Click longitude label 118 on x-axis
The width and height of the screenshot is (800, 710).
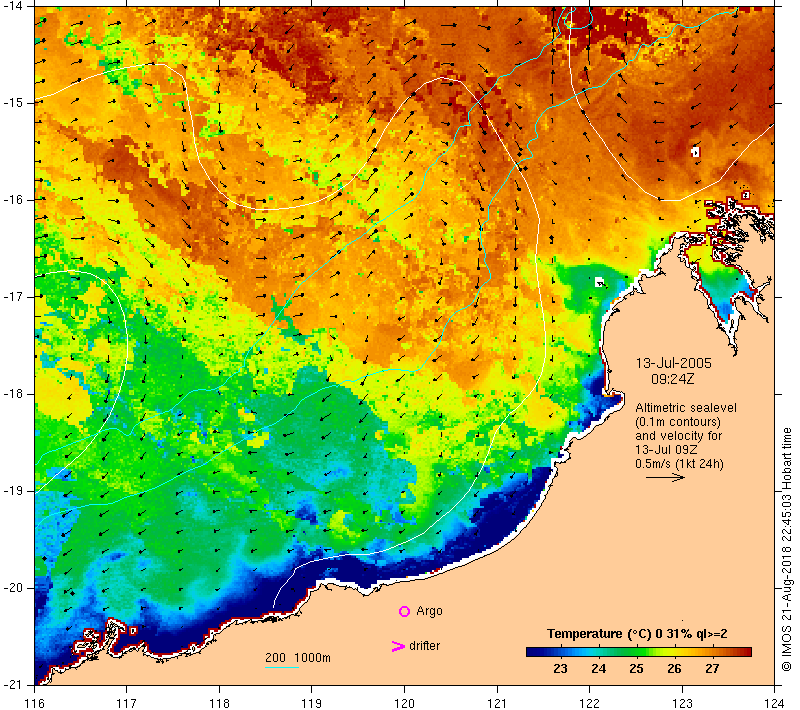[x=219, y=703]
